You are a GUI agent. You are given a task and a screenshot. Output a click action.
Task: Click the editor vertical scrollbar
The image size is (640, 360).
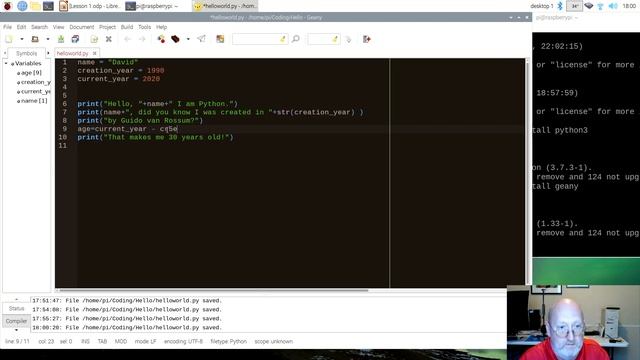click(x=528, y=171)
